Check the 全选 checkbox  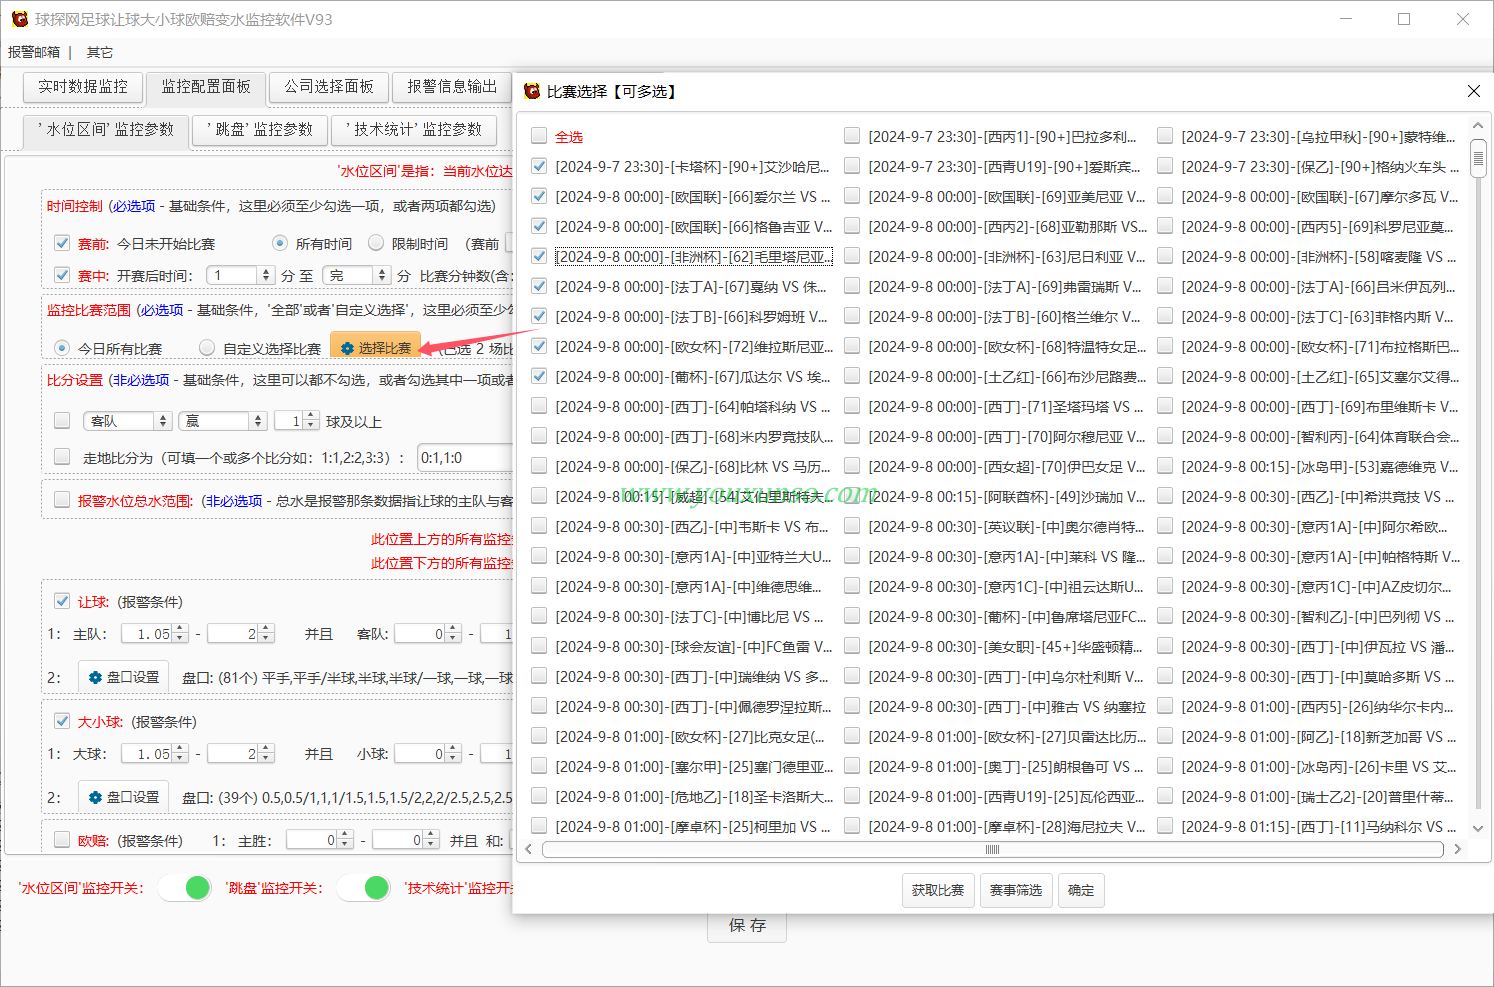[x=539, y=136]
